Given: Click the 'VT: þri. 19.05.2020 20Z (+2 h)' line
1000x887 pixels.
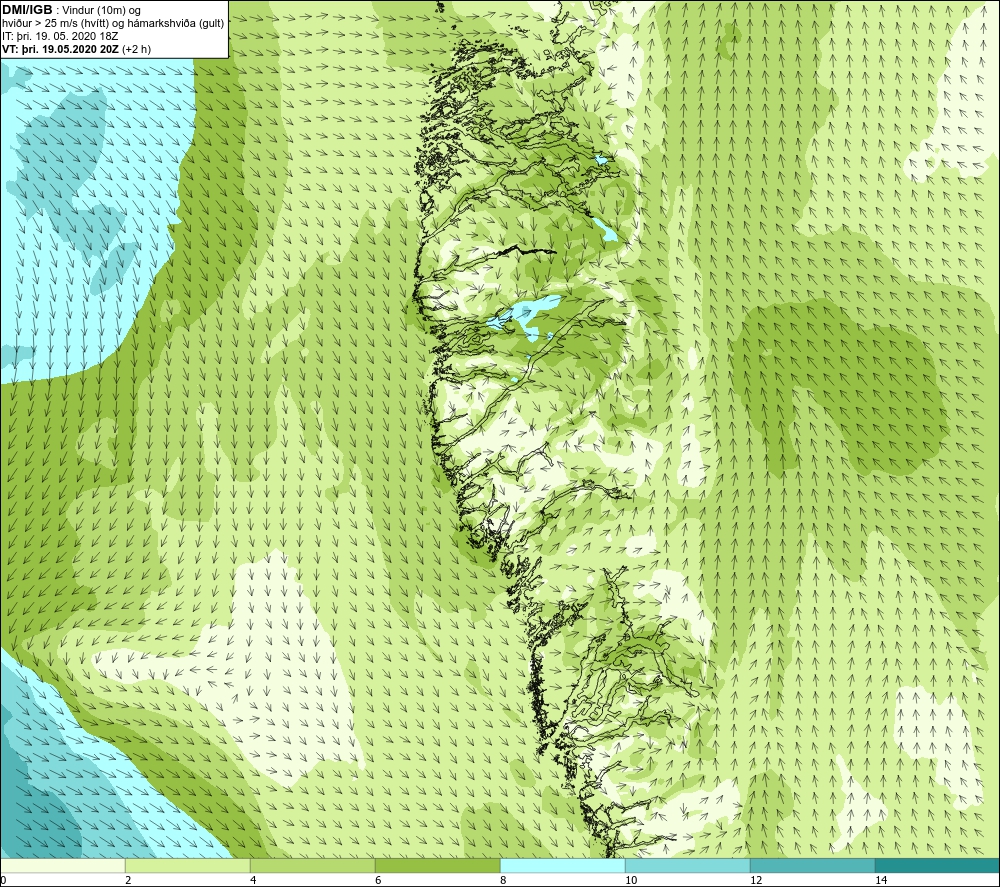Looking at the screenshot, I should click(x=77, y=49).
